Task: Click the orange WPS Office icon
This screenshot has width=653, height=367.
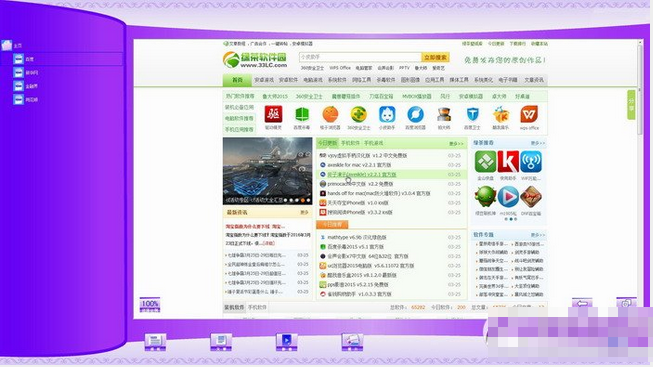Action: (529, 114)
